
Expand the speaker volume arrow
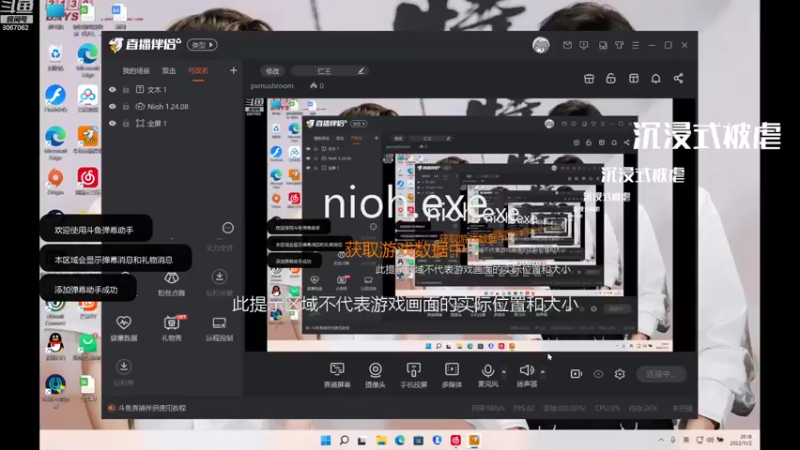tap(542, 372)
